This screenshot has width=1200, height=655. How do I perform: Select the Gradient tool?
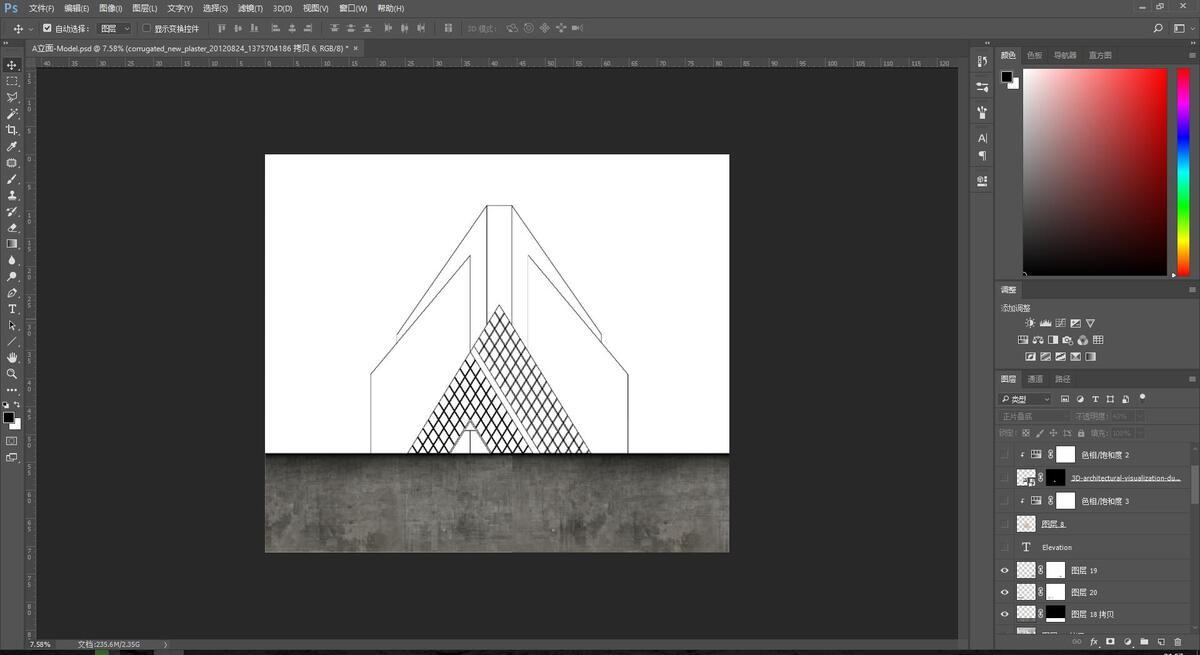coord(12,243)
